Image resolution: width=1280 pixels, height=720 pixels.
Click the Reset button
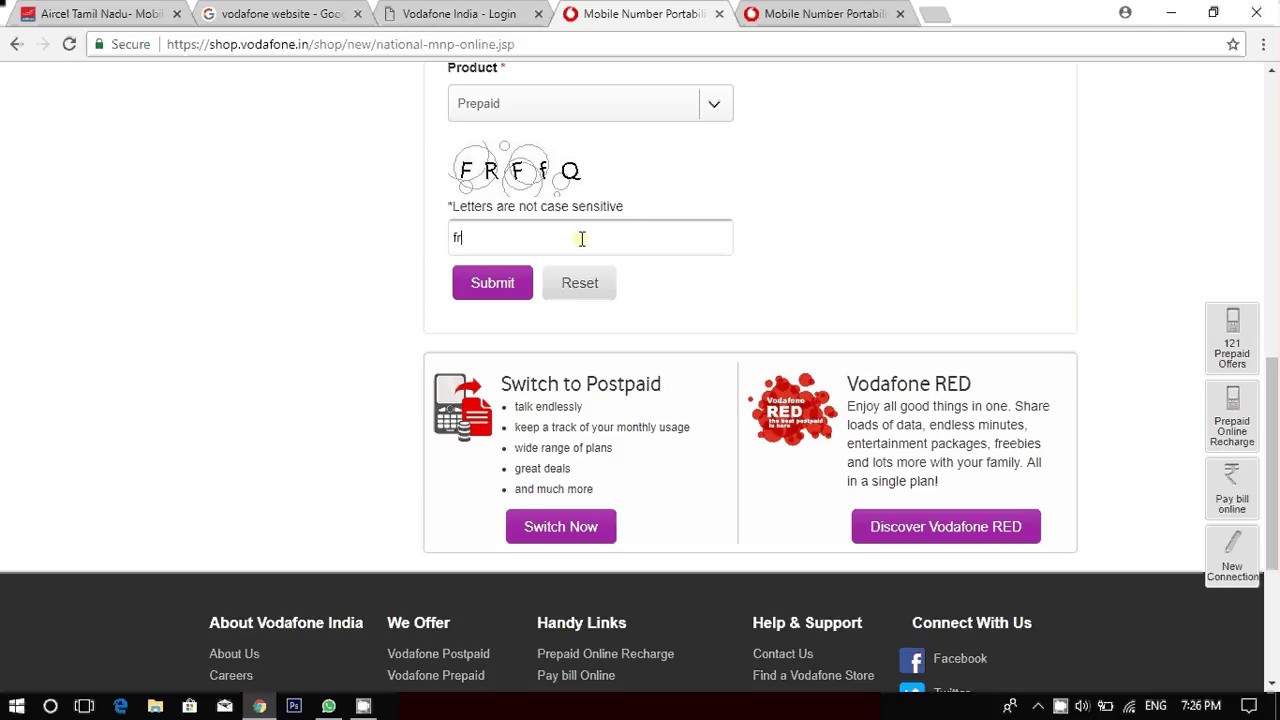[580, 283]
